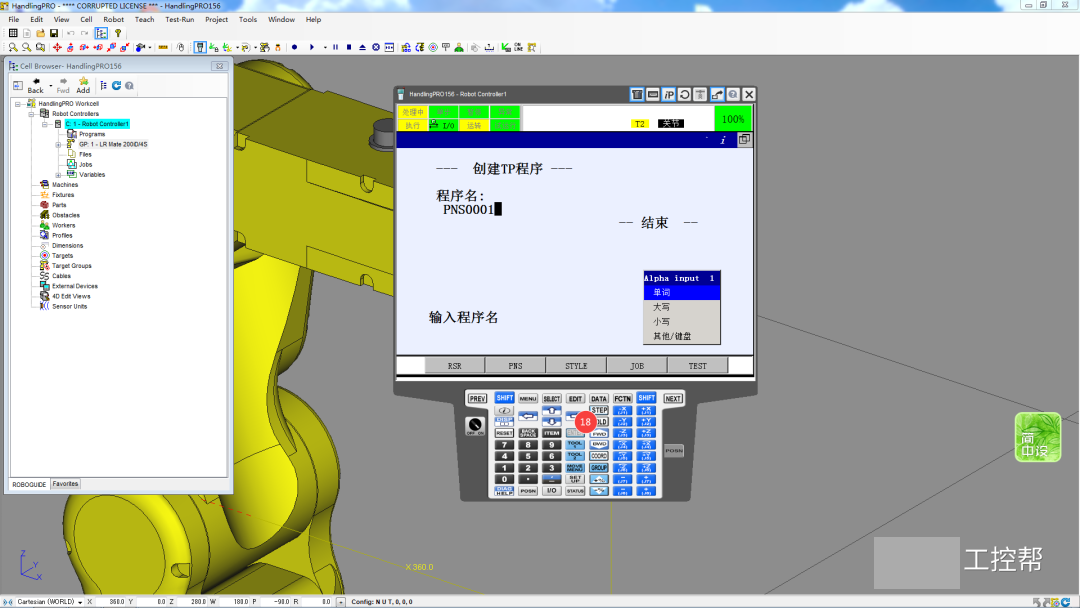
Task: Click the red Pan view arrows icon
Action: point(57,48)
